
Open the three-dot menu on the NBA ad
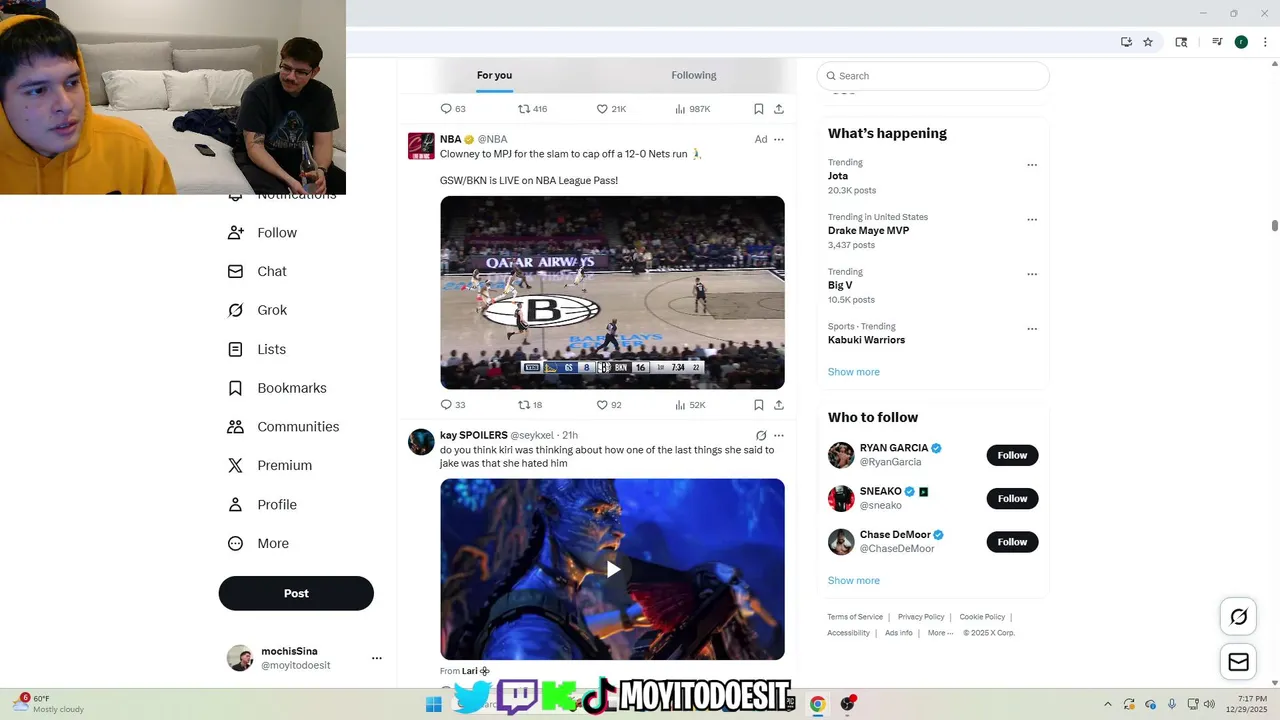coord(779,140)
